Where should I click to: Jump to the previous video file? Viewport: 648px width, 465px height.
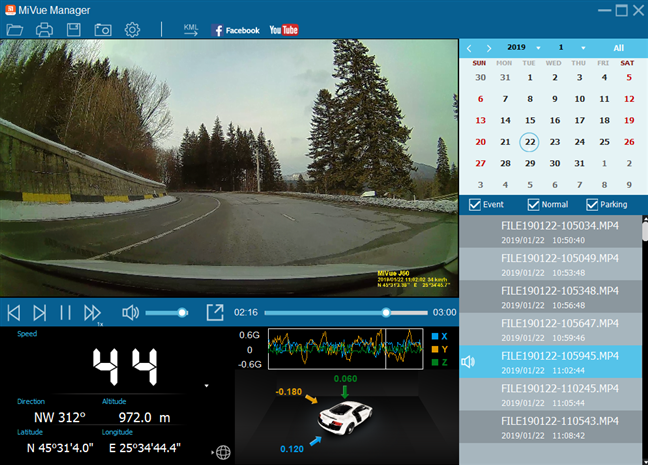click(x=14, y=313)
